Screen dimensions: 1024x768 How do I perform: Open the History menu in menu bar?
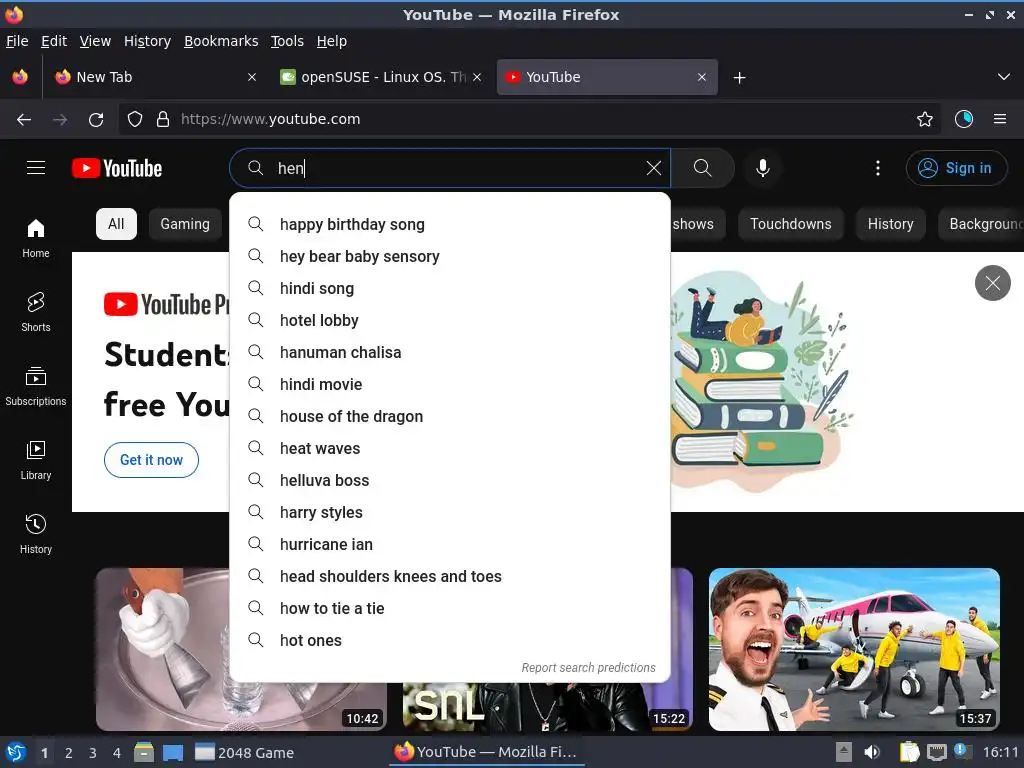tap(148, 41)
